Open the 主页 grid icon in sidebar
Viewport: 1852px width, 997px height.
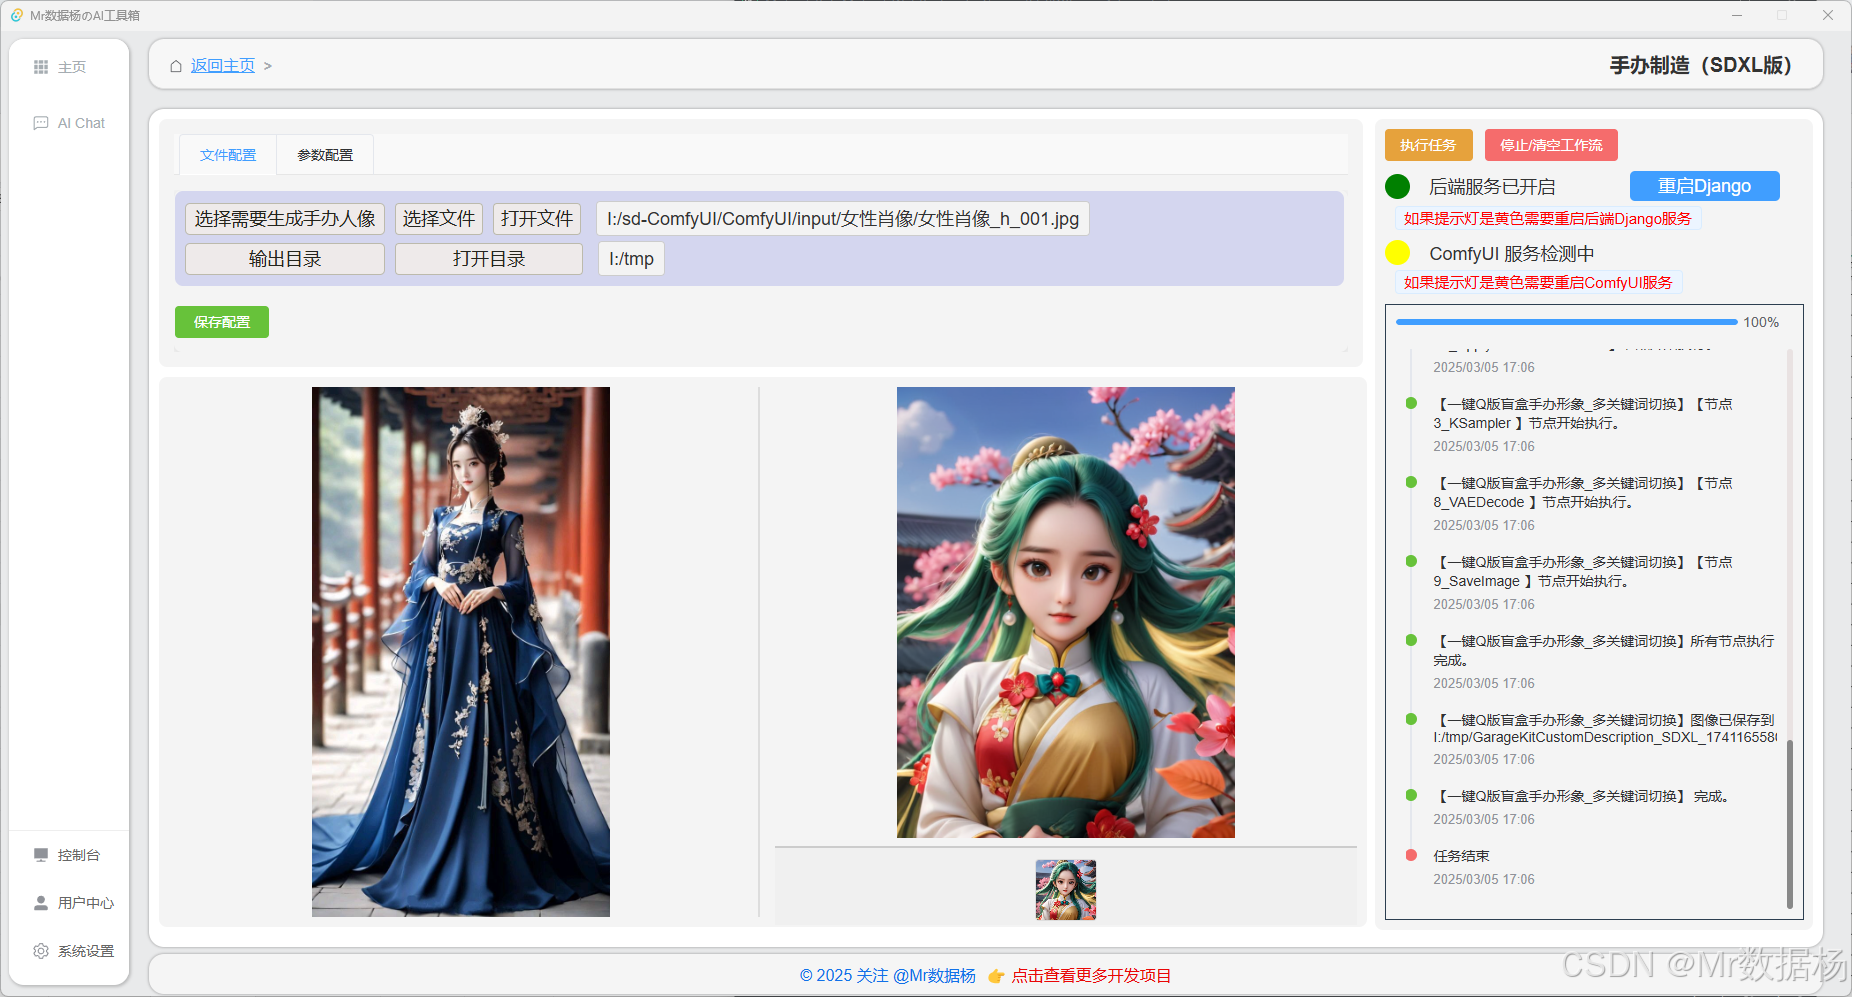coord(41,67)
